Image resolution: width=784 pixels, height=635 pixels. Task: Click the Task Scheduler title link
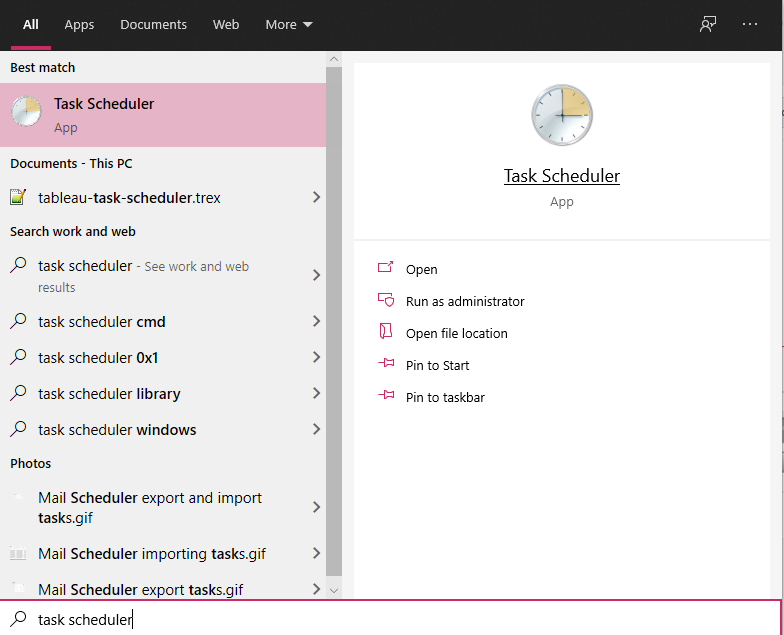[x=561, y=176]
